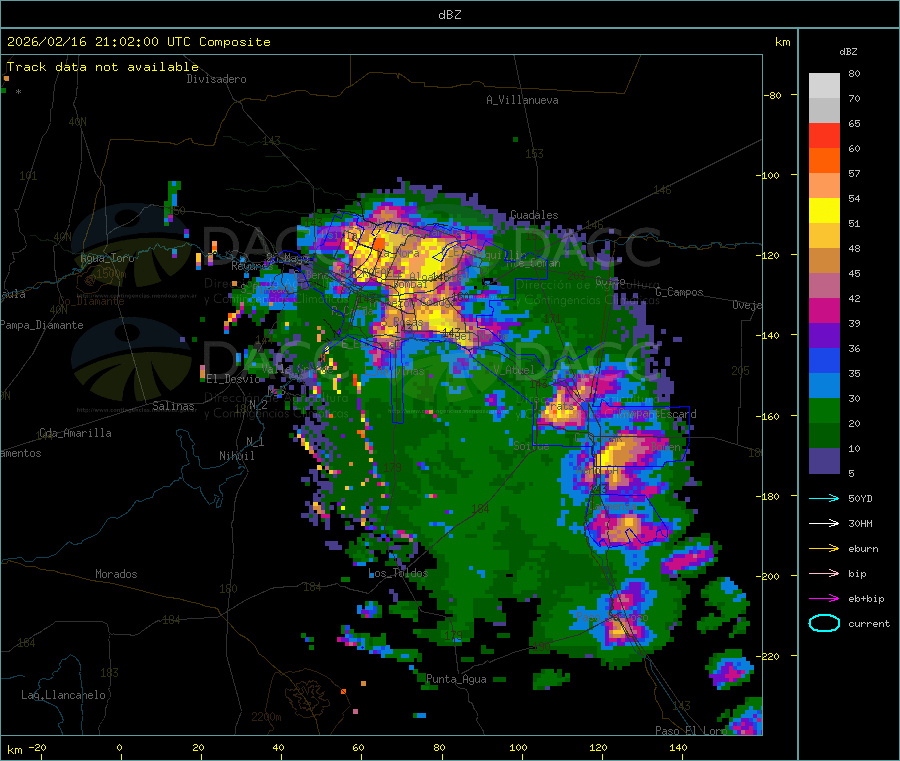Click the '60' tick on horizontal axis
The height and width of the screenshot is (761, 900).
click(358, 747)
